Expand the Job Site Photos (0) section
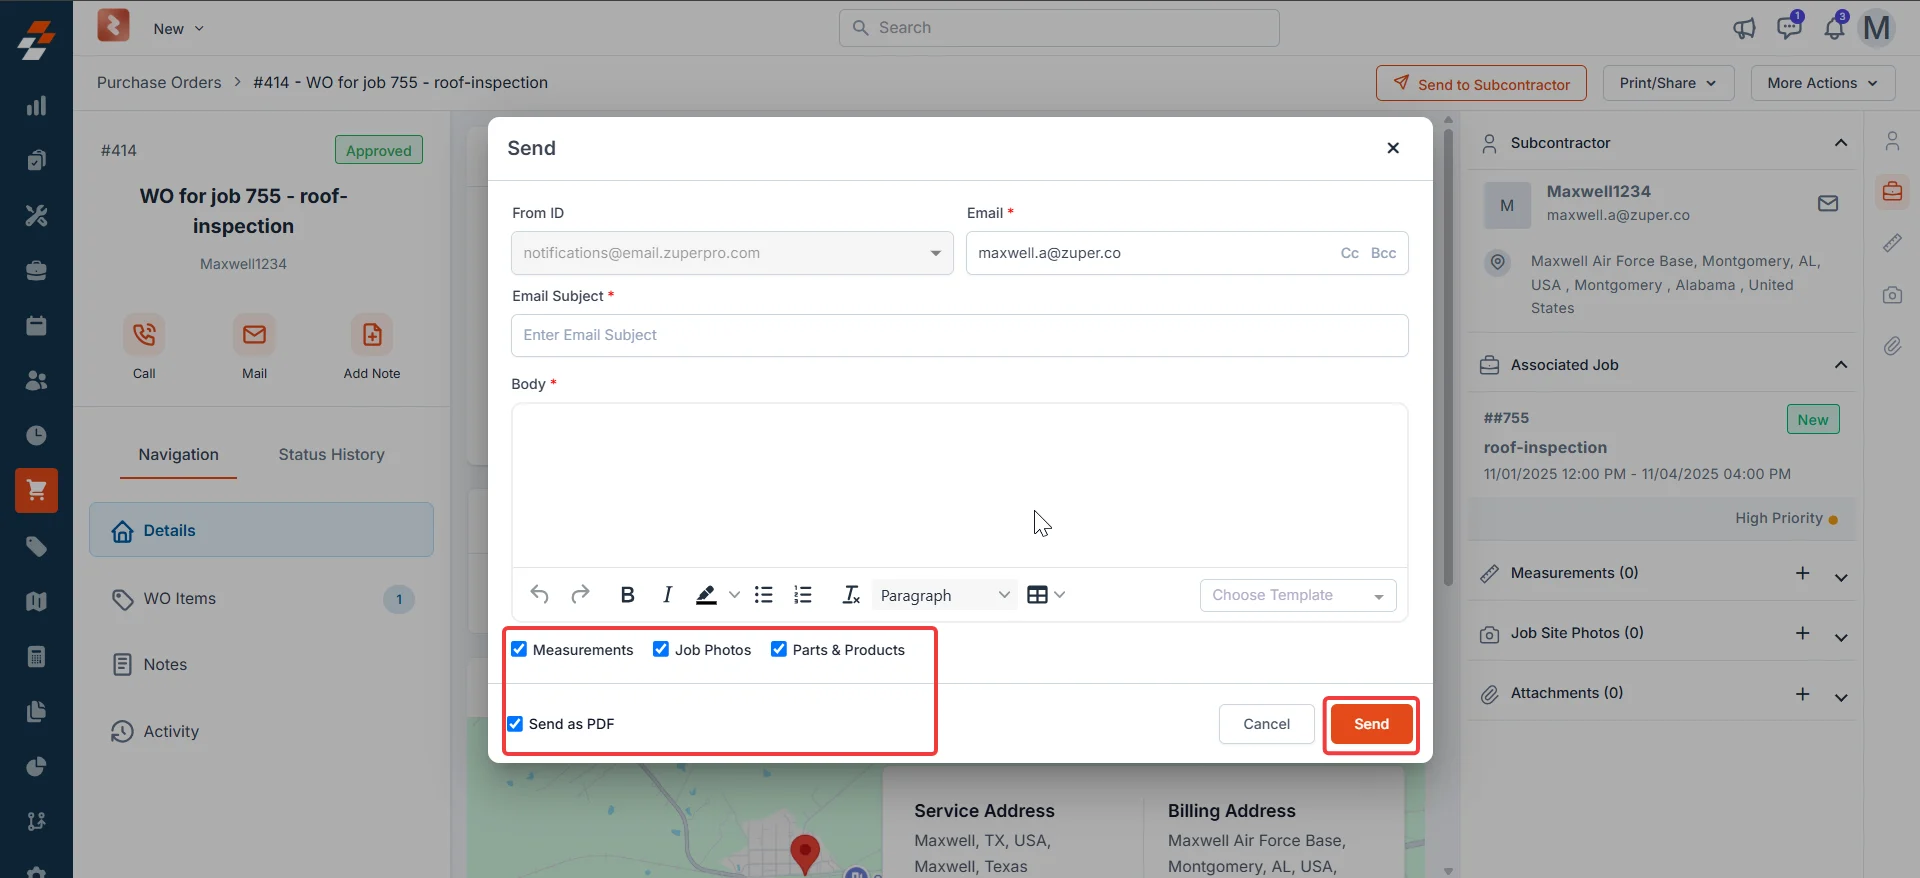Image resolution: width=1920 pixels, height=878 pixels. (x=1841, y=637)
